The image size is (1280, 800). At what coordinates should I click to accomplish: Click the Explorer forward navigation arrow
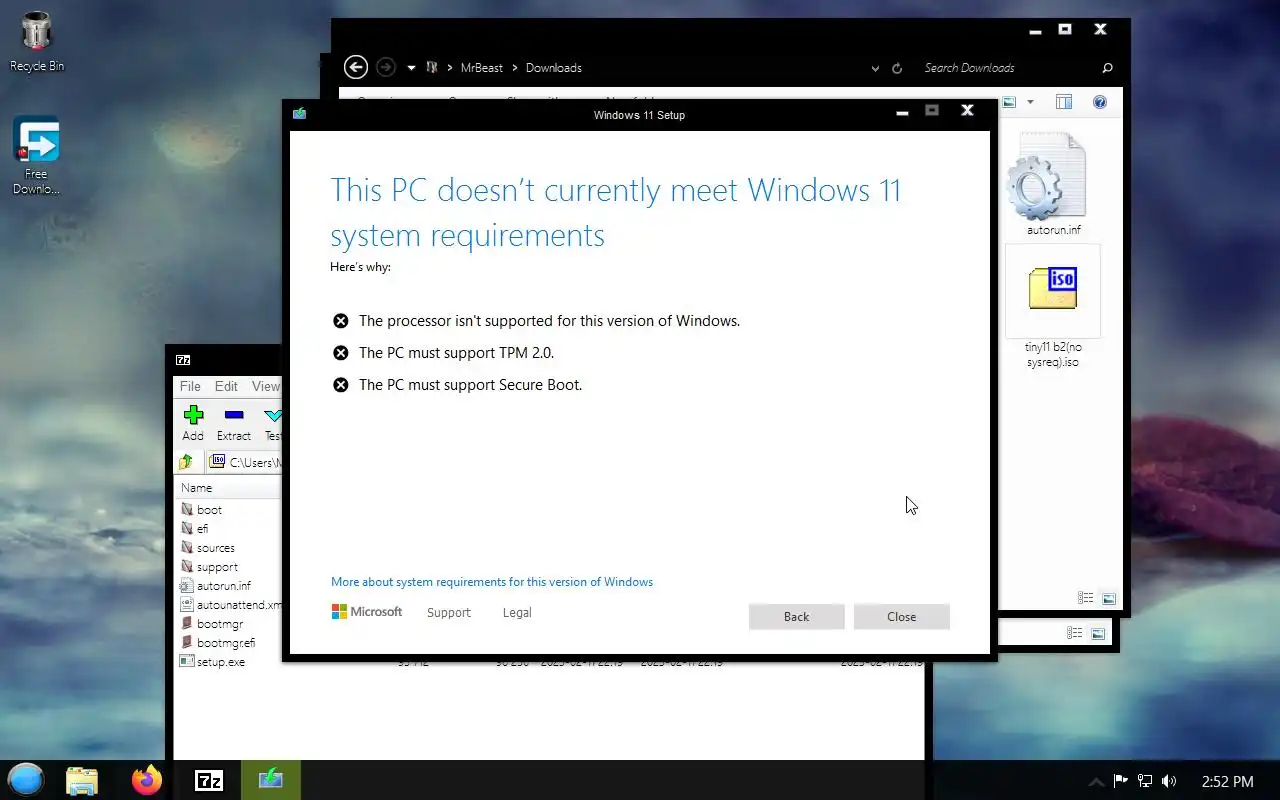tap(385, 67)
